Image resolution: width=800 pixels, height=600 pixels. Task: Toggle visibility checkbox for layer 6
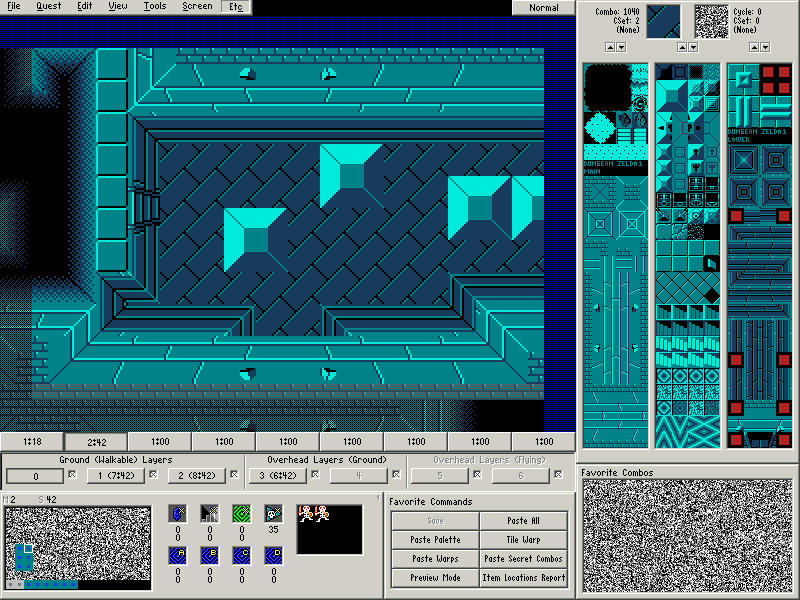(x=558, y=474)
